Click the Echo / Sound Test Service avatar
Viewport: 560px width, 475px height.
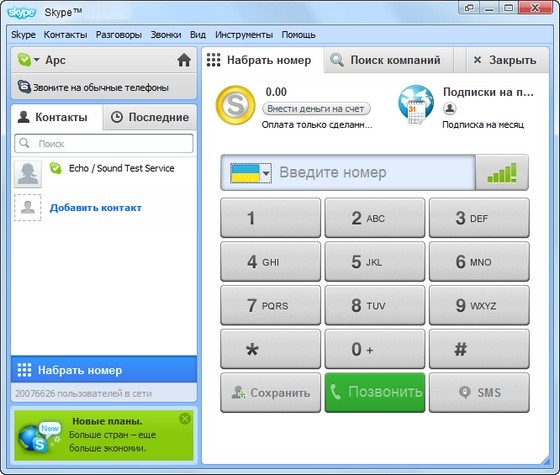[x=28, y=173]
